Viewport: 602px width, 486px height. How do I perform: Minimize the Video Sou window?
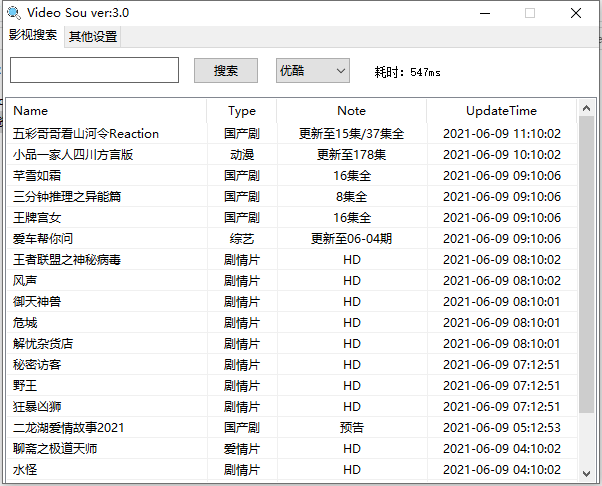point(485,13)
